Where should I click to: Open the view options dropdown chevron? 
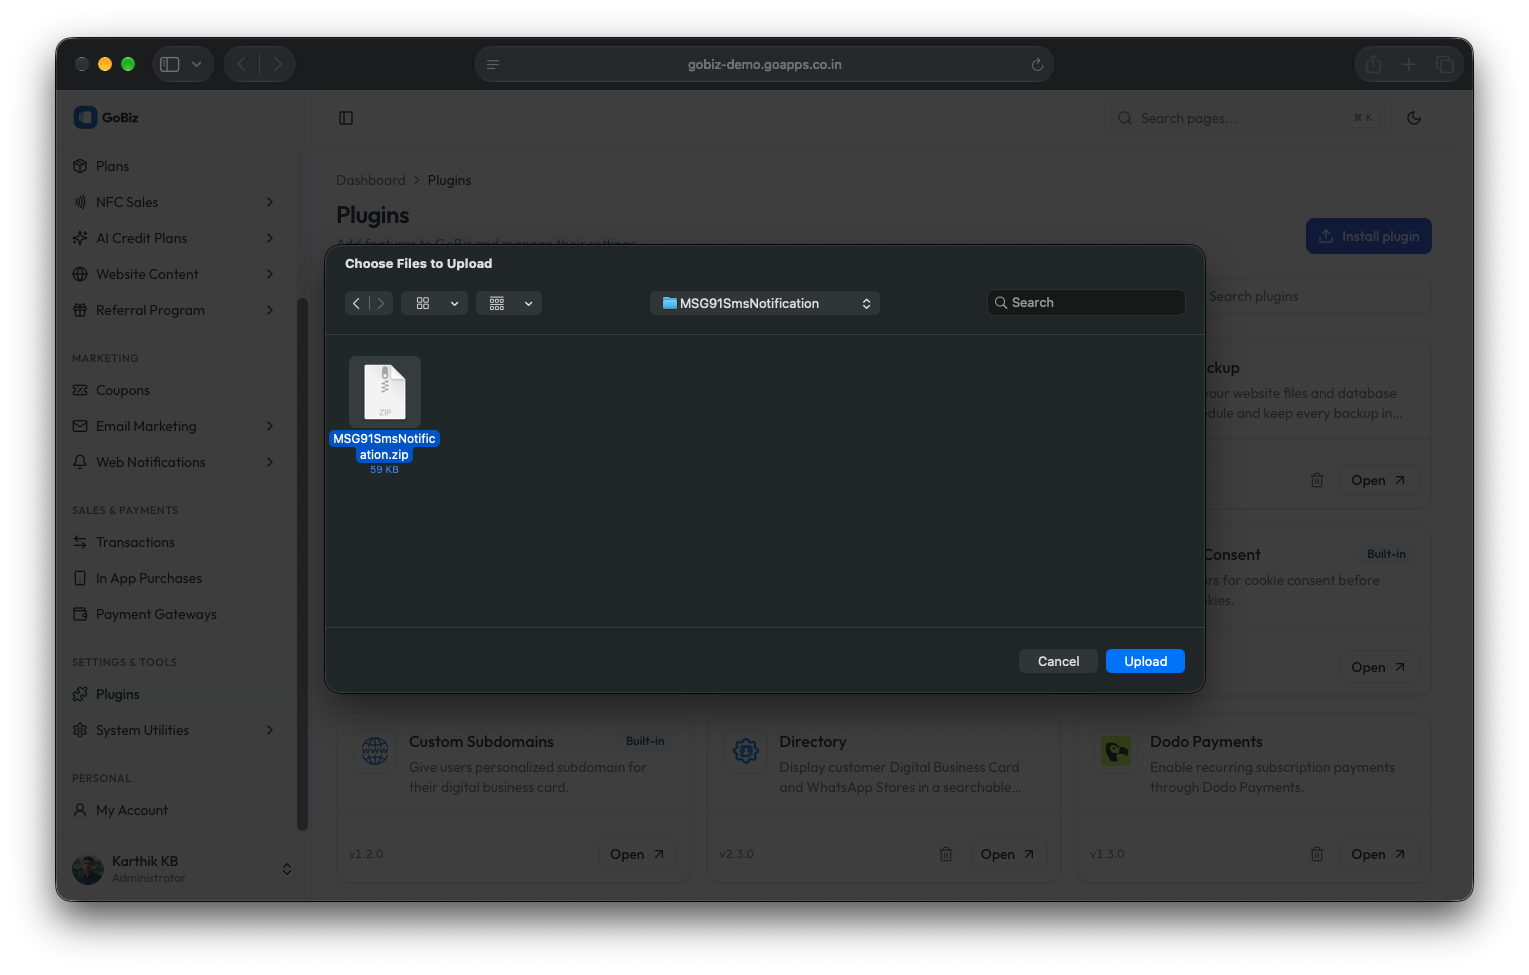(x=454, y=303)
